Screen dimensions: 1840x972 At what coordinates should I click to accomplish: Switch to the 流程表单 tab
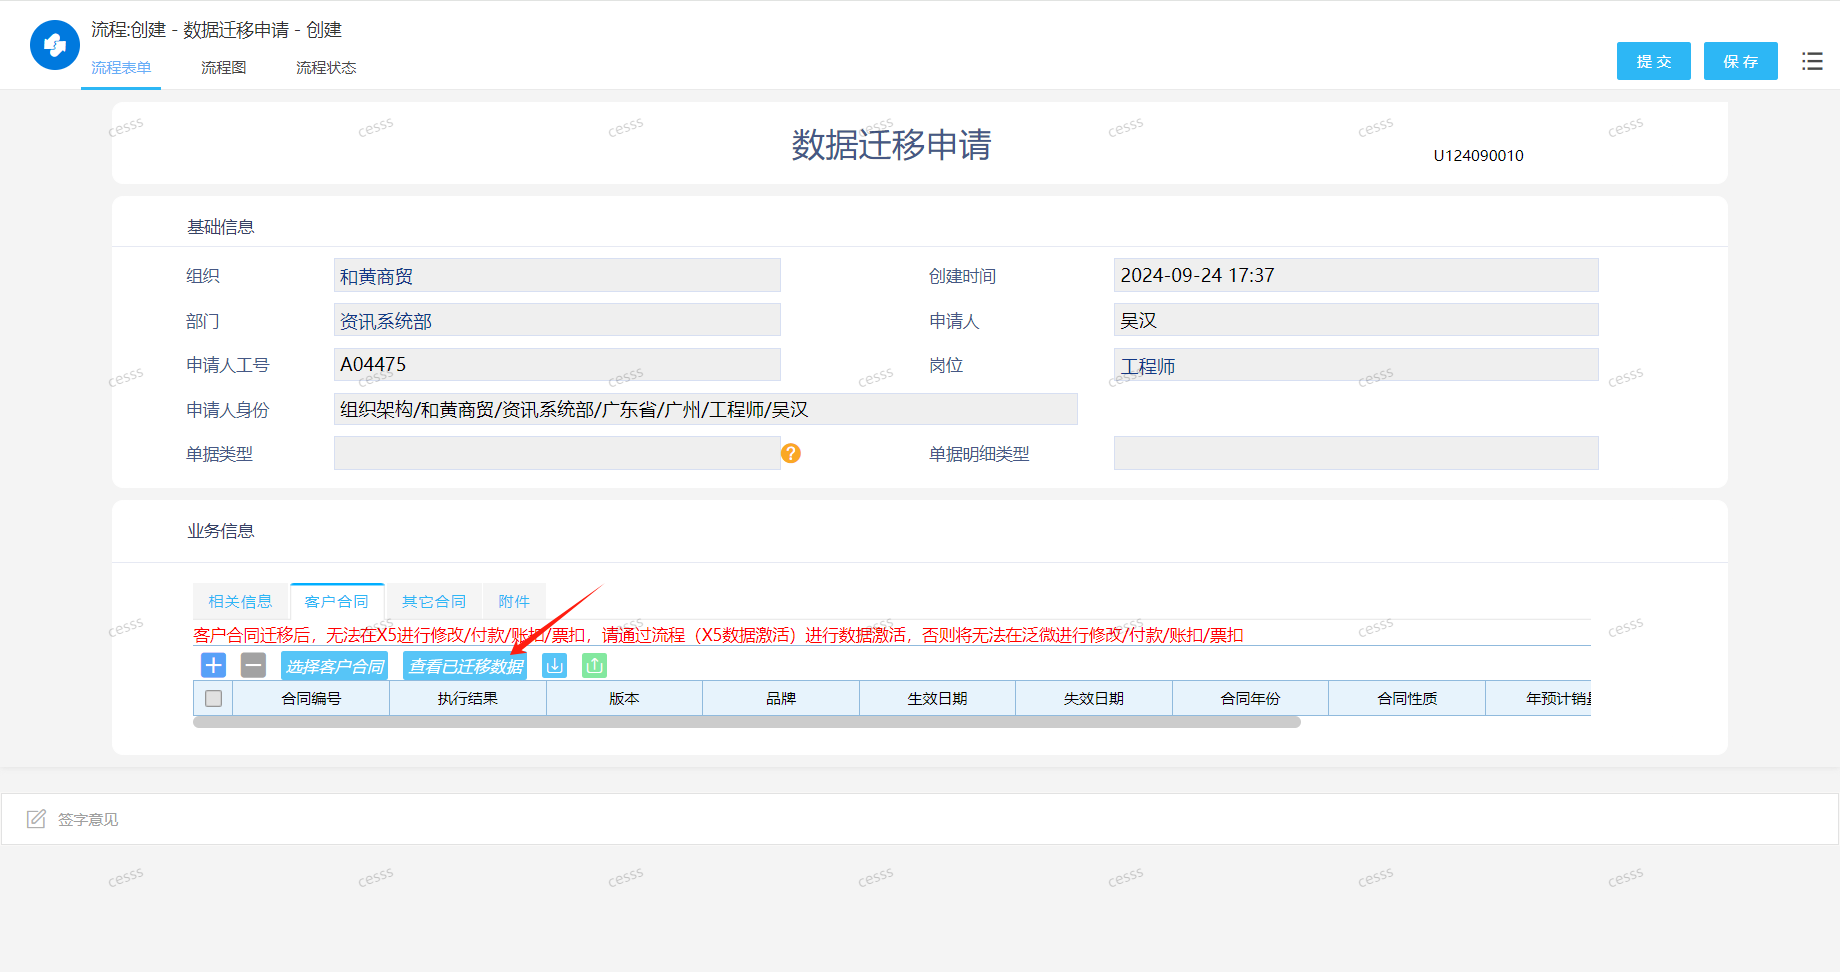point(121,67)
